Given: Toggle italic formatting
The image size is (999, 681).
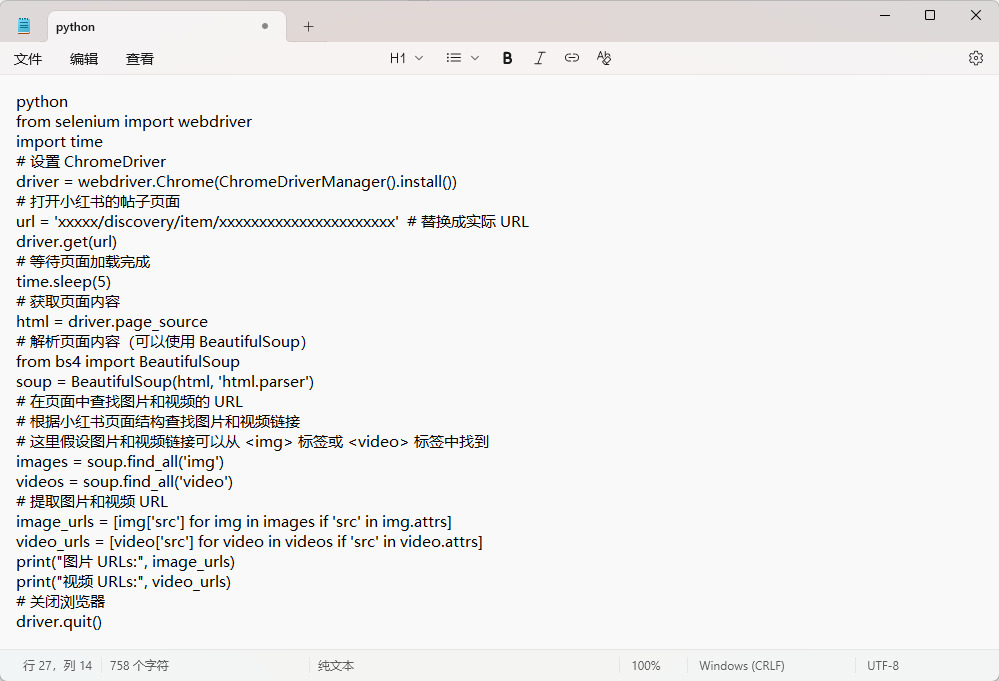Looking at the screenshot, I should pos(540,58).
